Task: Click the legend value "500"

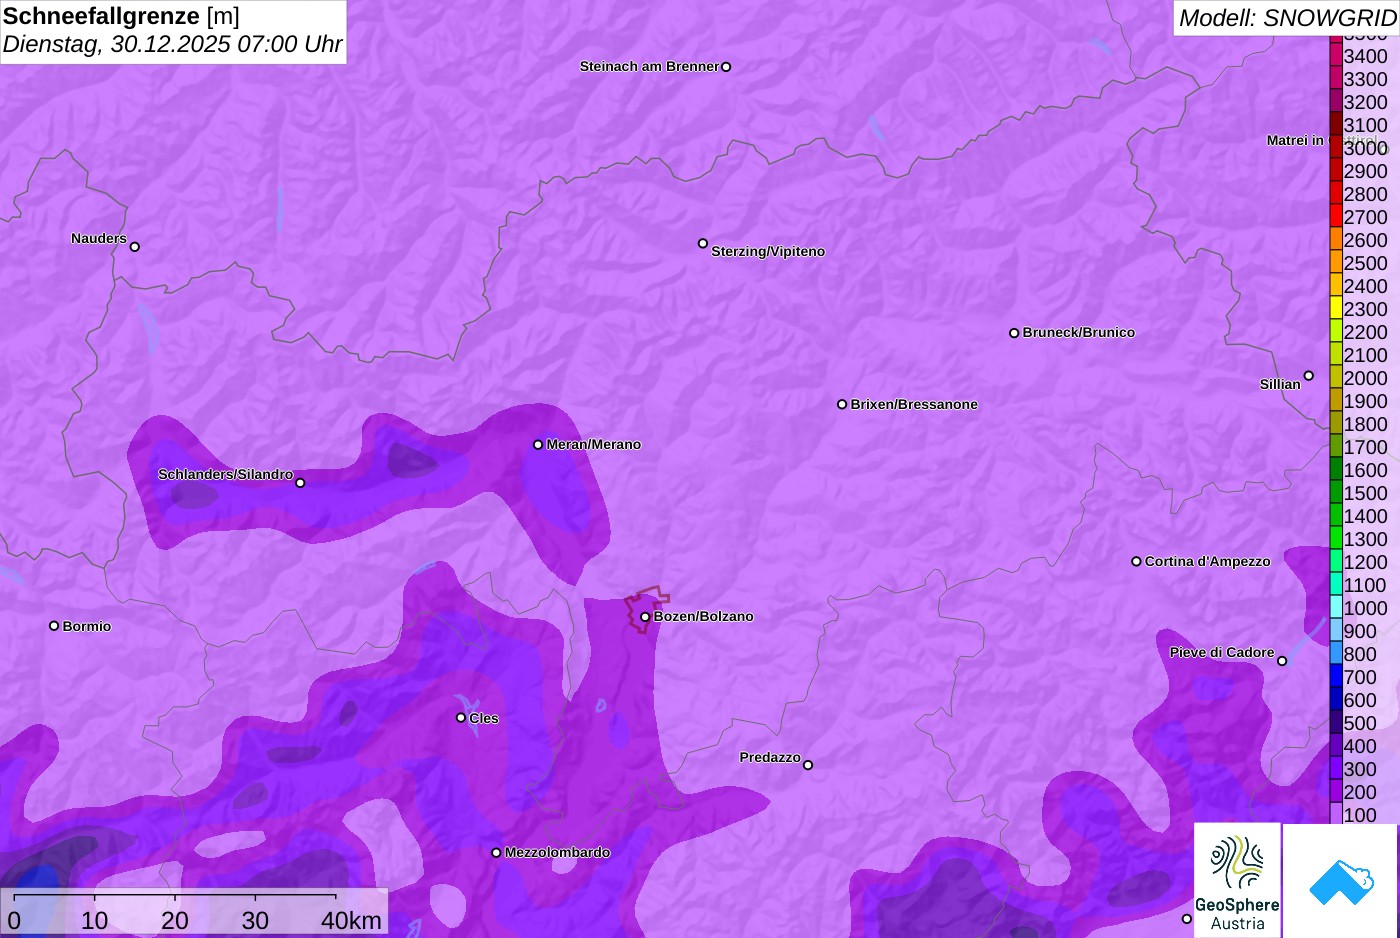Action: (x=1360, y=724)
